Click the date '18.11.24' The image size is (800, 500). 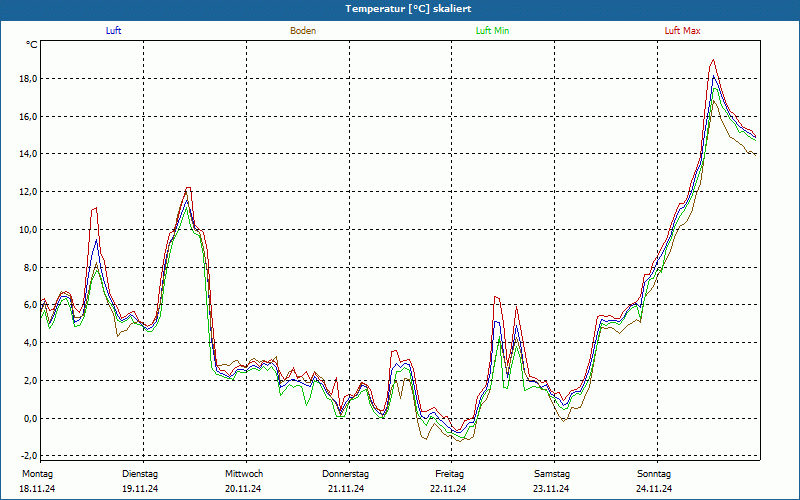(37, 489)
